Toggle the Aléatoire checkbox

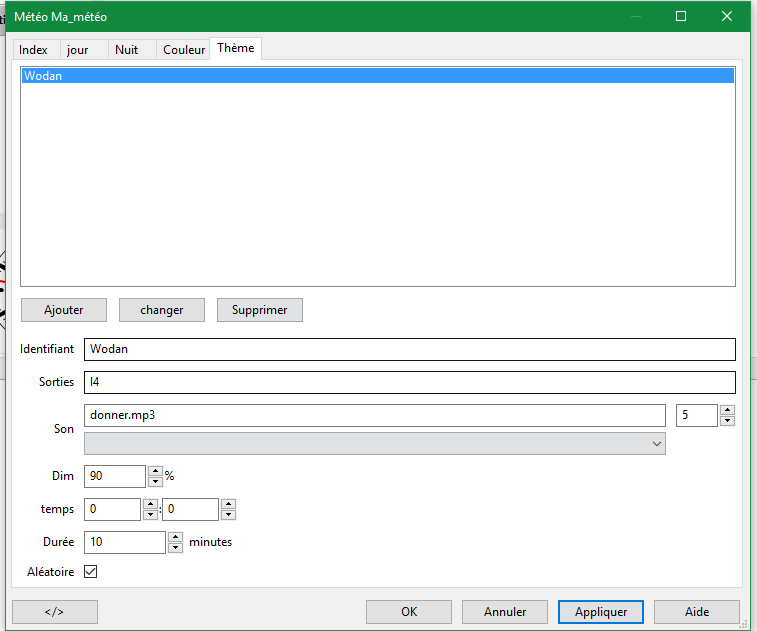coord(91,572)
